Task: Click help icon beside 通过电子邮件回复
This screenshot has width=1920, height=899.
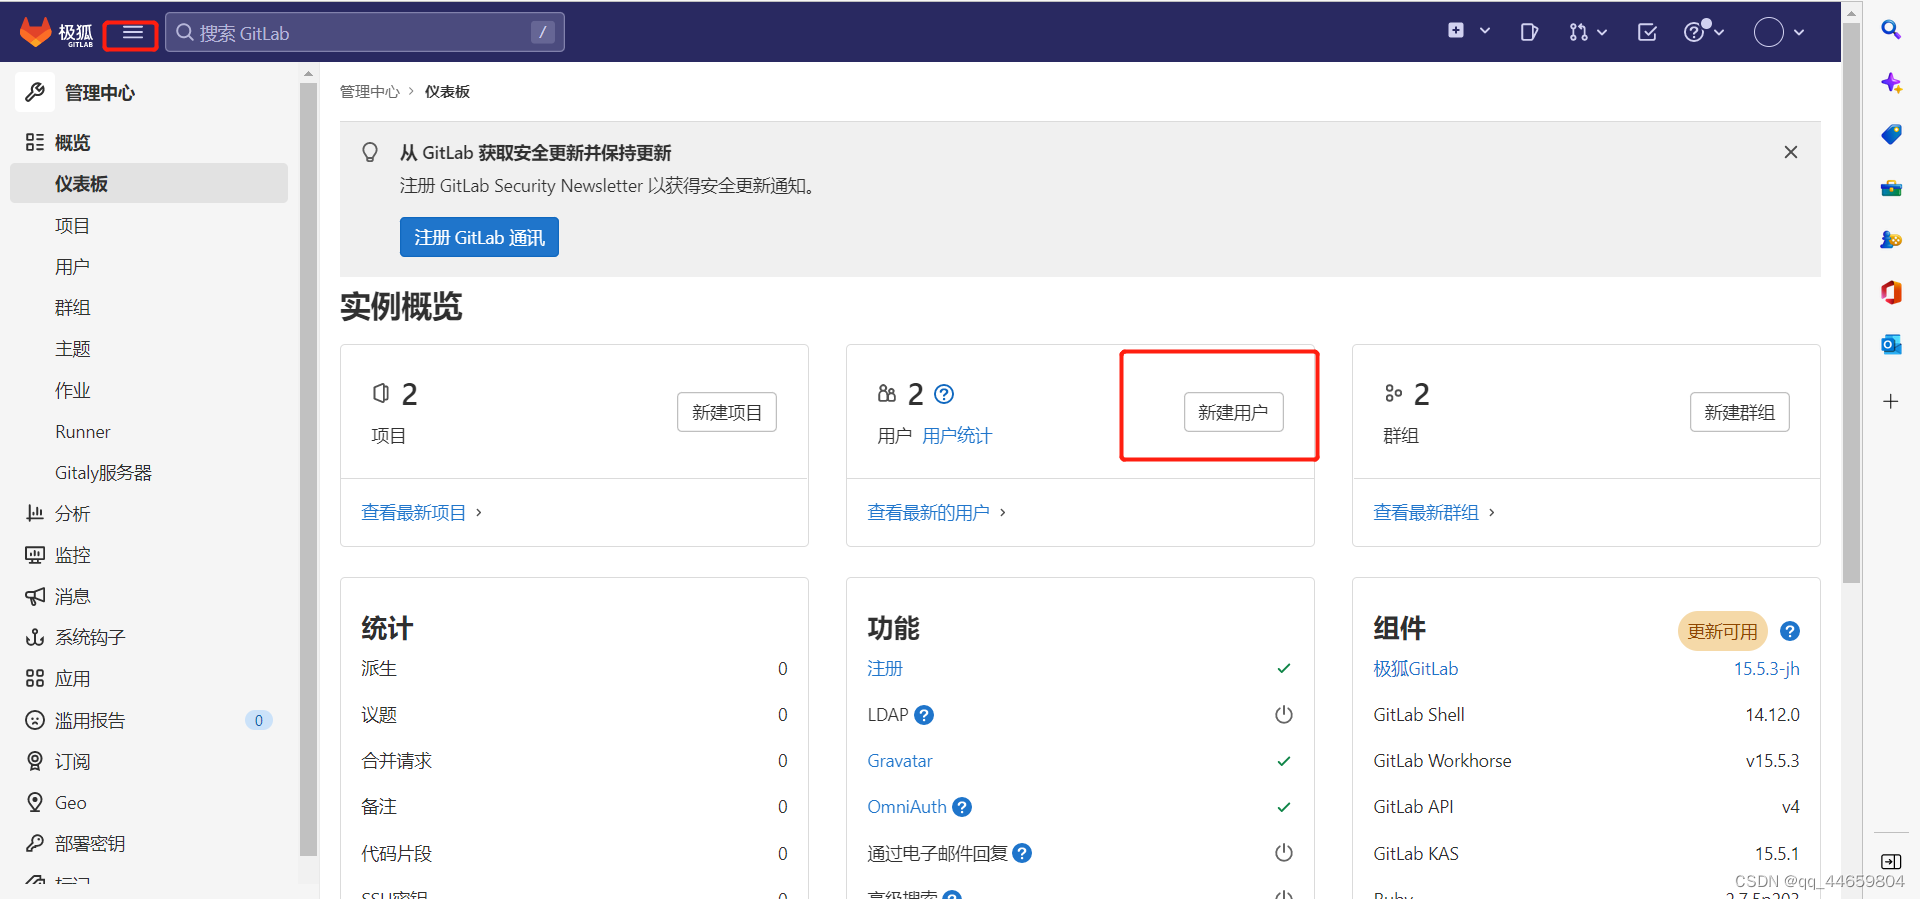Action: point(1022,853)
